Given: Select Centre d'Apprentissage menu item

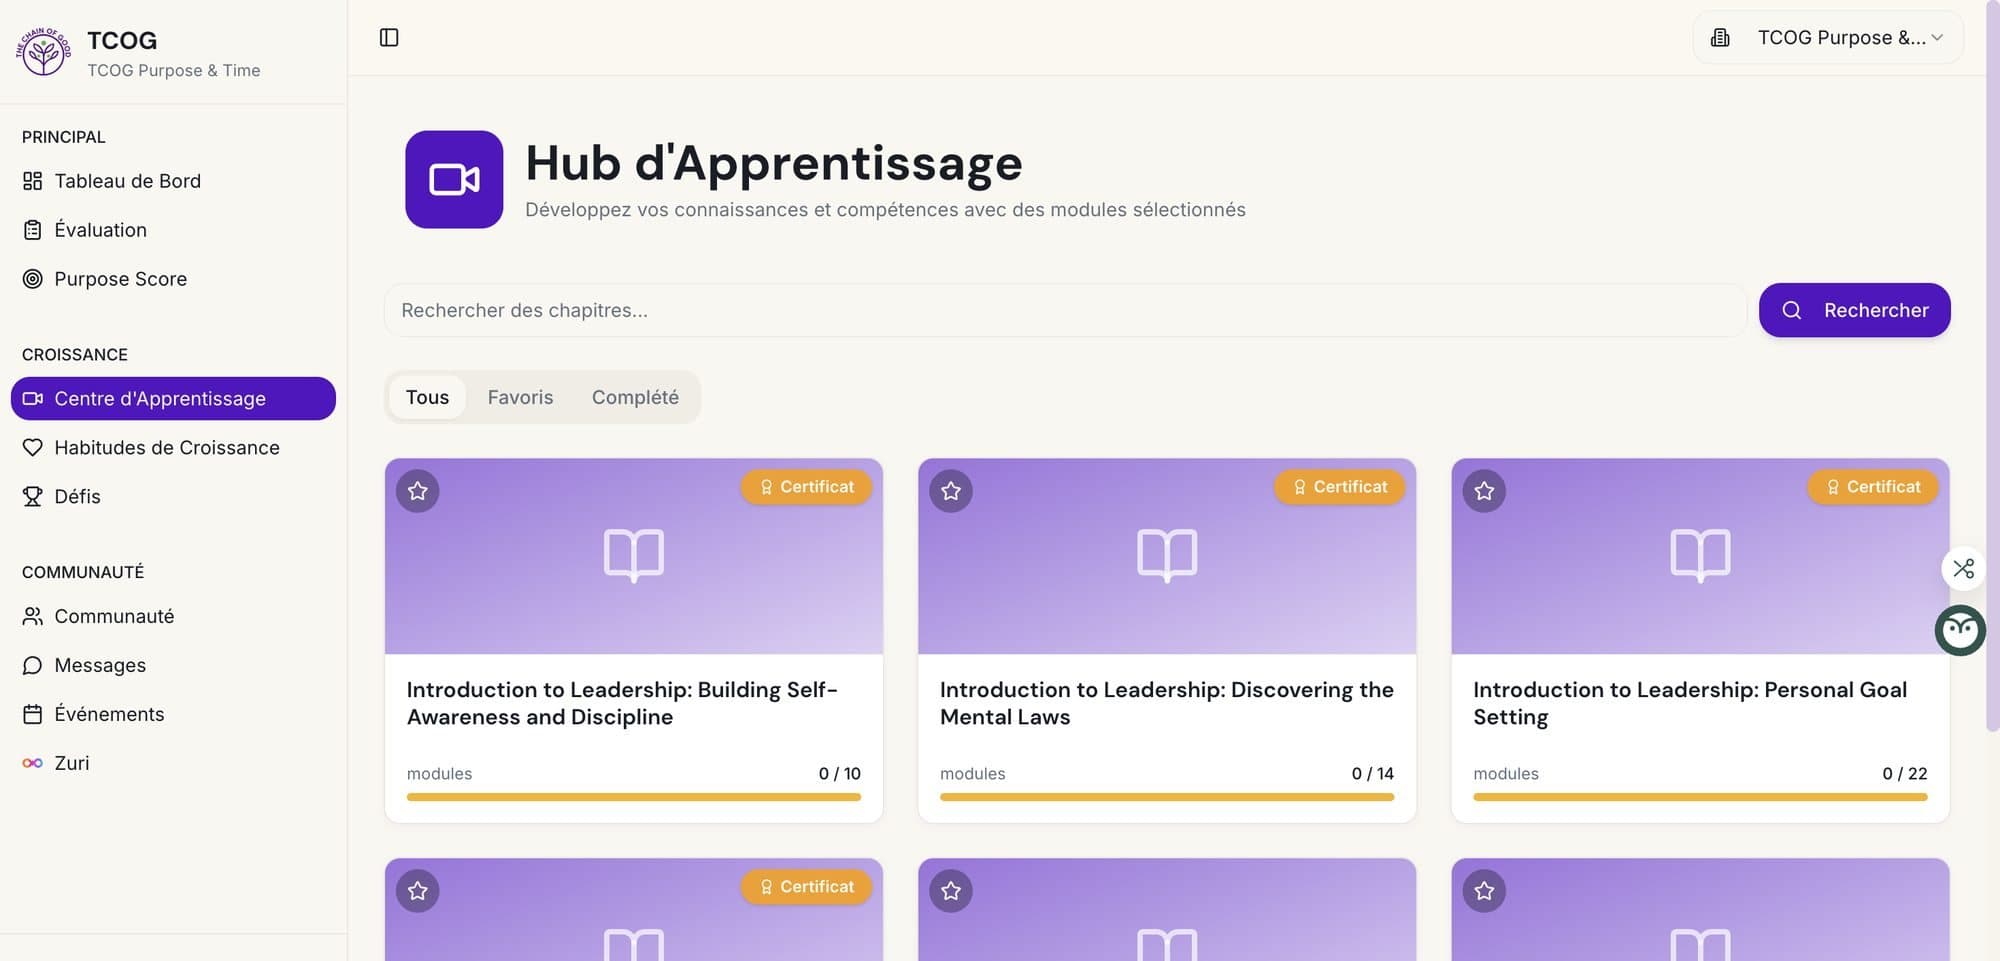Looking at the screenshot, I should pyautogui.click(x=173, y=399).
